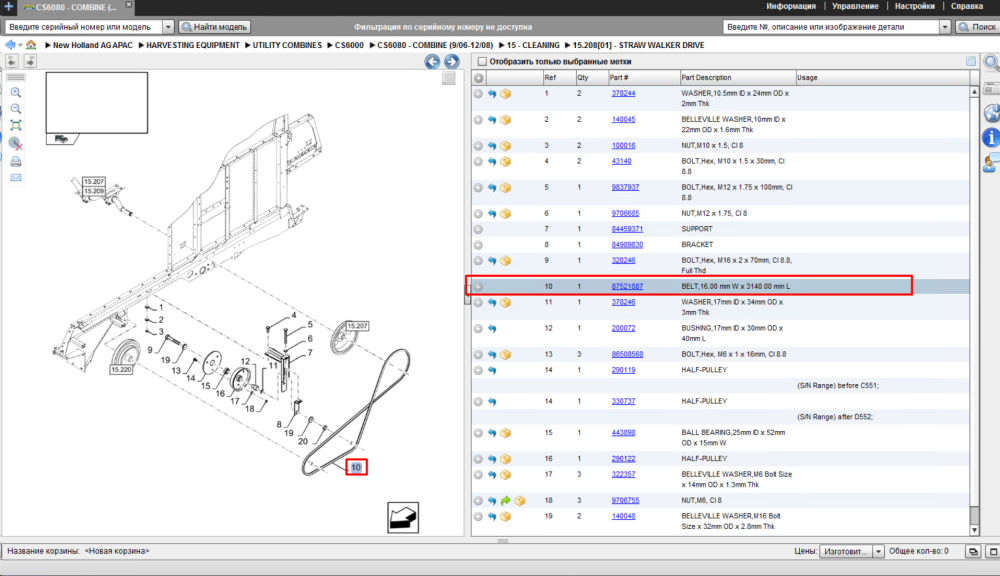Open the serial number/model dropdown arrow
Viewport: 1000px width, 576px height.
(x=168, y=27)
